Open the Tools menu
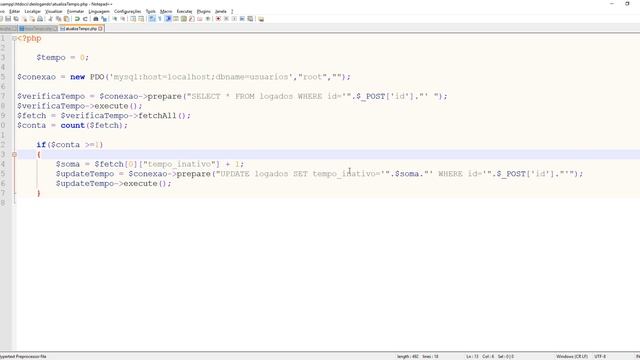Image resolution: width=640 pixels, height=360 pixels. click(151, 11)
